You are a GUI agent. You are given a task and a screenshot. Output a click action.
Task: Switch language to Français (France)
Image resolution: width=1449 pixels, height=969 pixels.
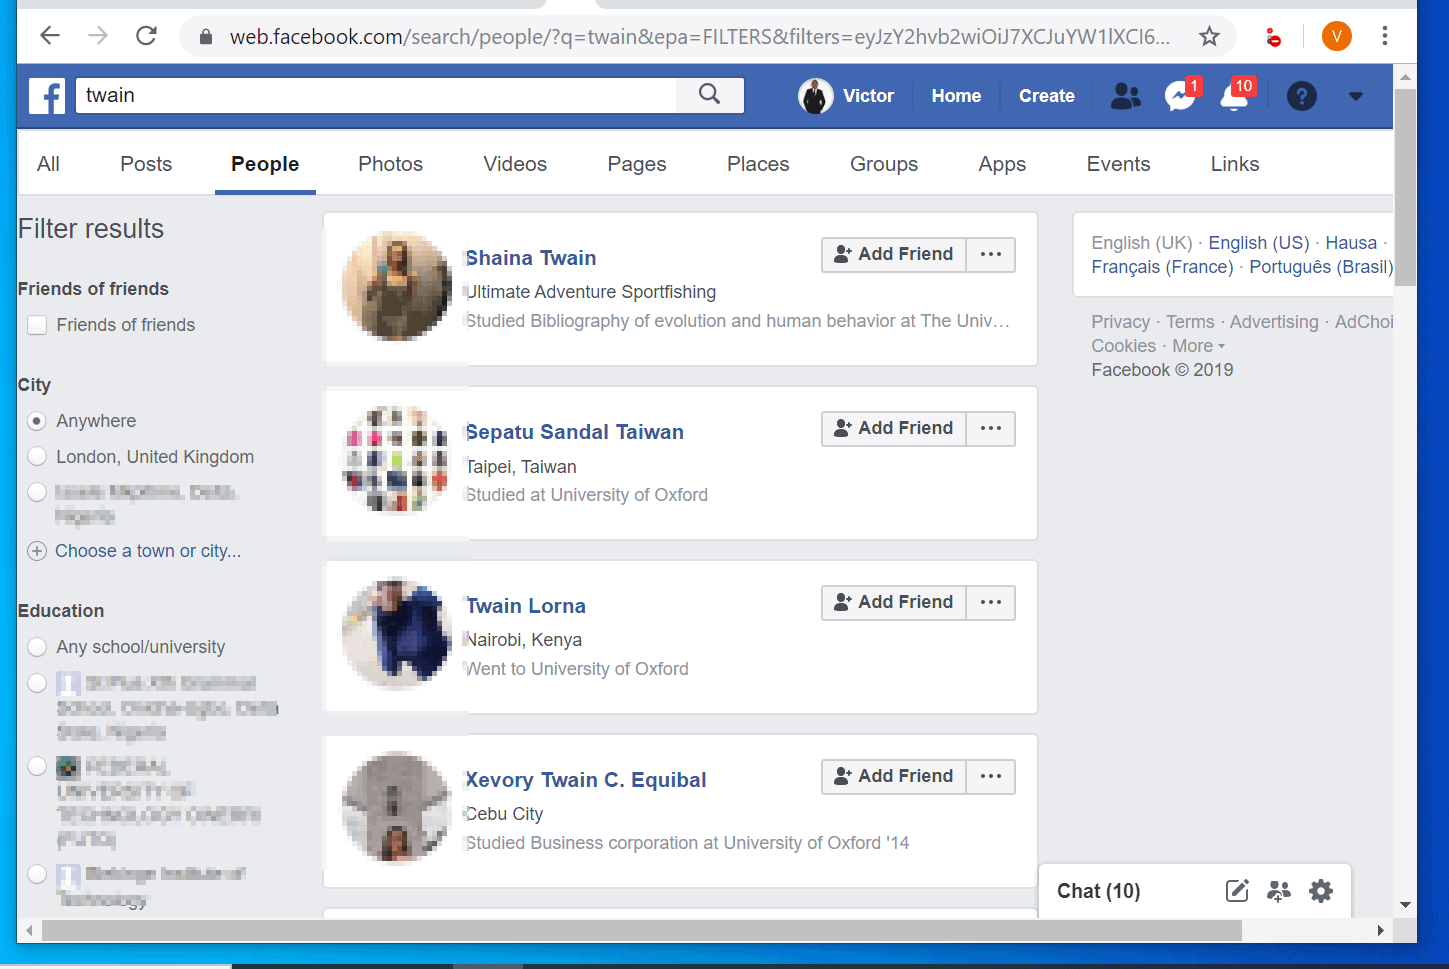tap(1162, 267)
